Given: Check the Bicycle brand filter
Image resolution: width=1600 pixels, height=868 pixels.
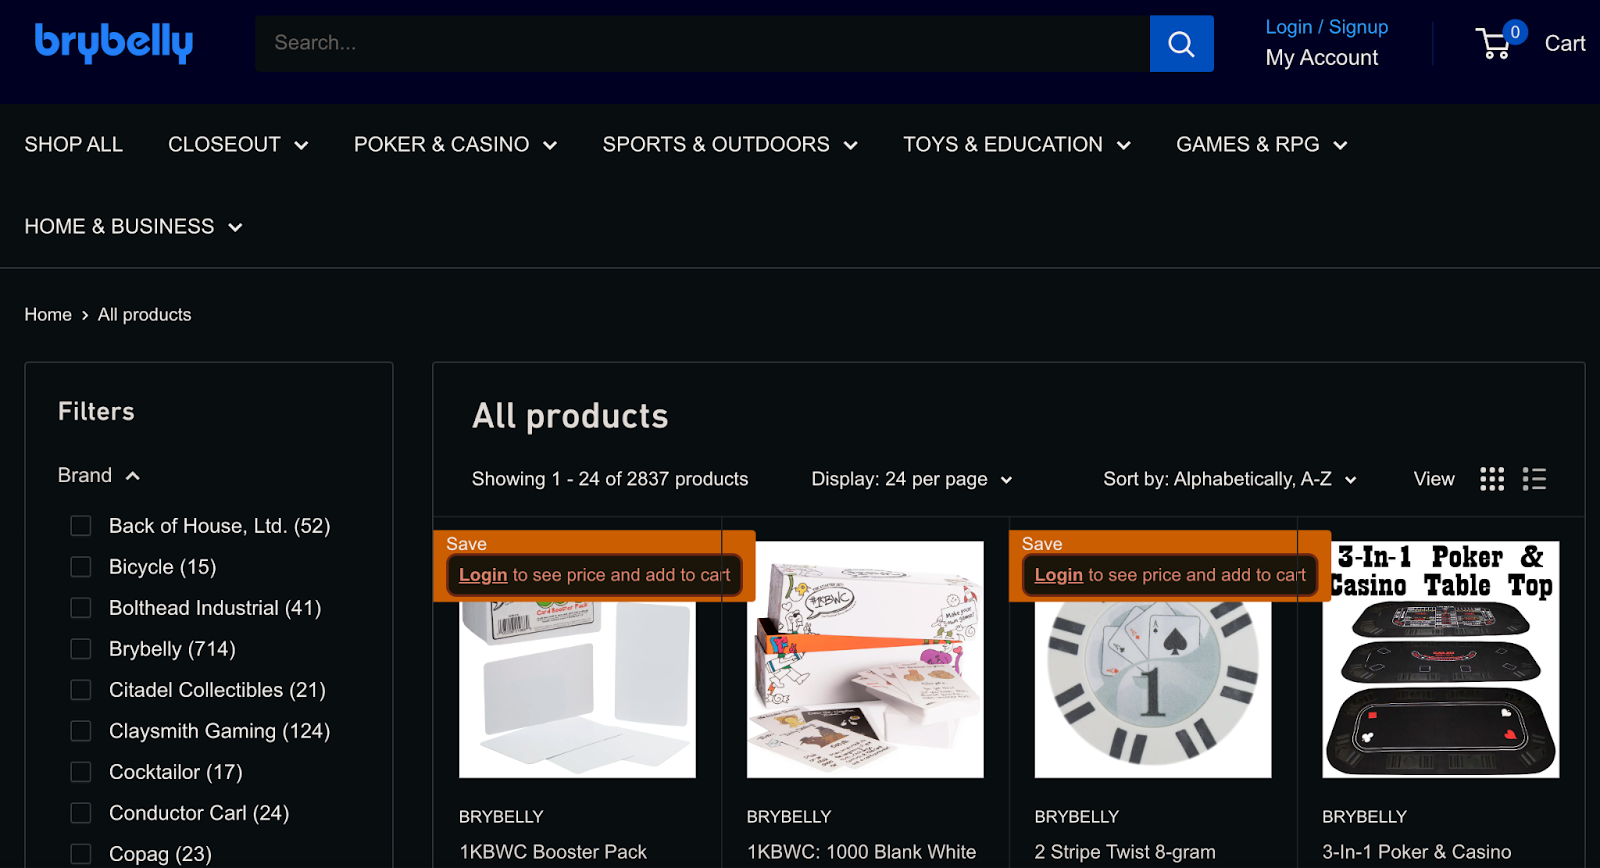Looking at the screenshot, I should coord(81,567).
